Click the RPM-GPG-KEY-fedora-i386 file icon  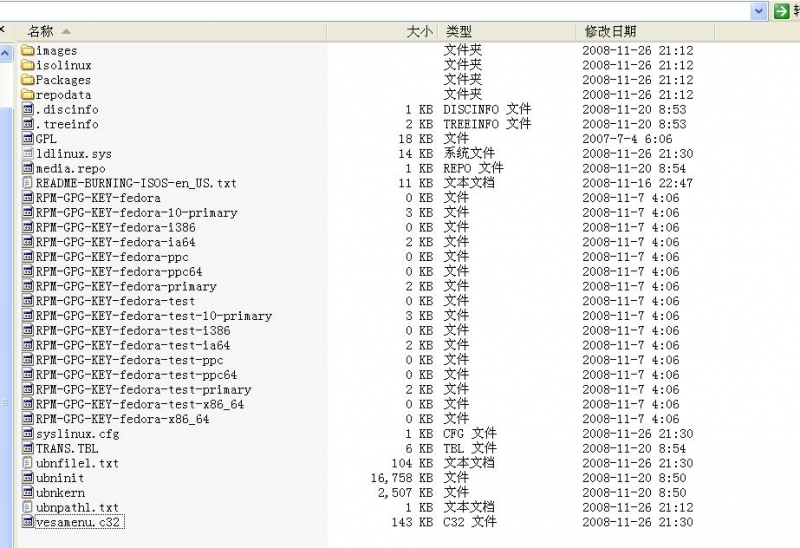point(28,227)
